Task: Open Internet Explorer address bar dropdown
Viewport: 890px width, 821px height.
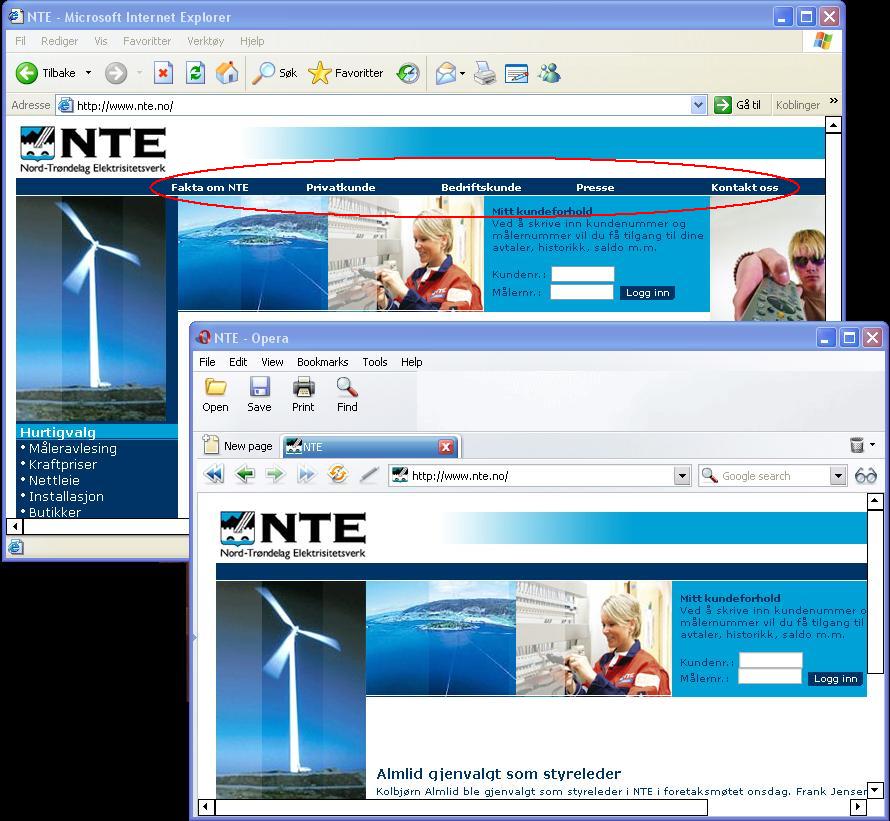Action: [698, 105]
